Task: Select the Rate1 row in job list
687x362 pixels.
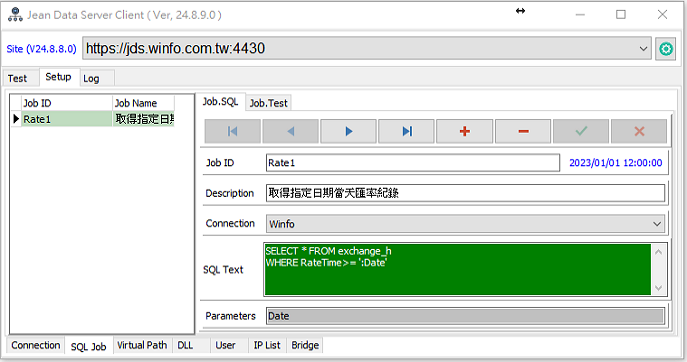Action: click(x=92, y=119)
